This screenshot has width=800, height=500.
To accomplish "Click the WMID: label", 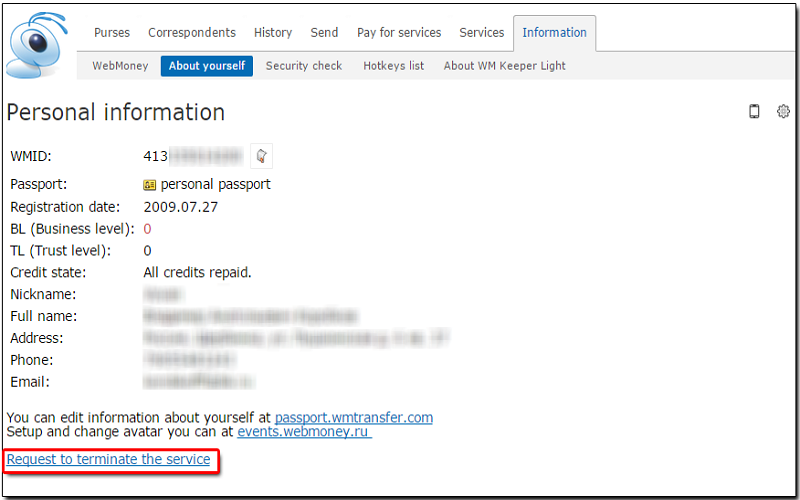I will click(x=31, y=156).
